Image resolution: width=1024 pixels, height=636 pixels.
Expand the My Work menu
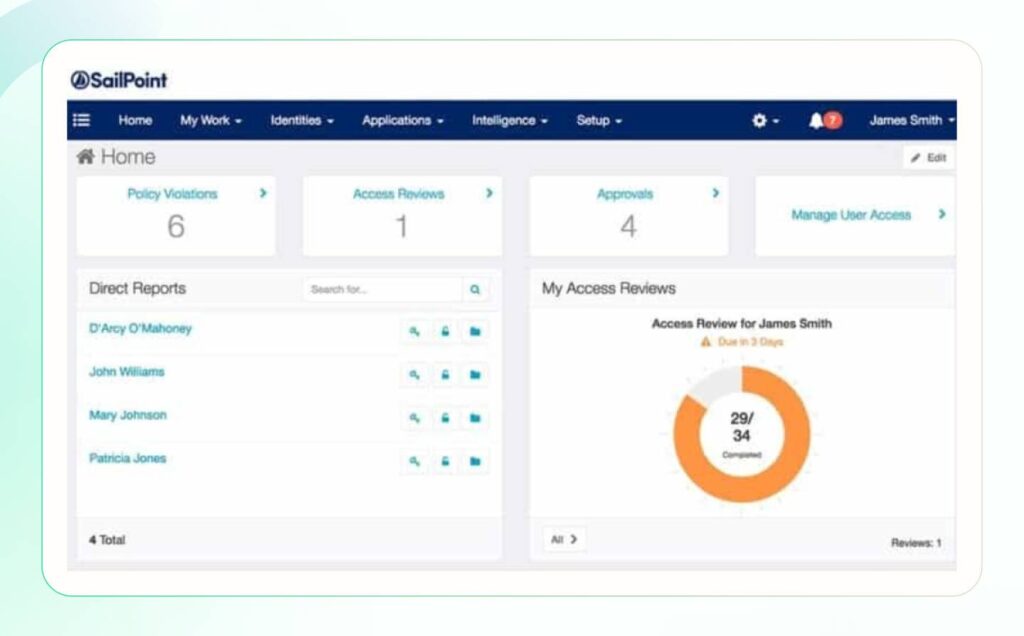point(211,120)
